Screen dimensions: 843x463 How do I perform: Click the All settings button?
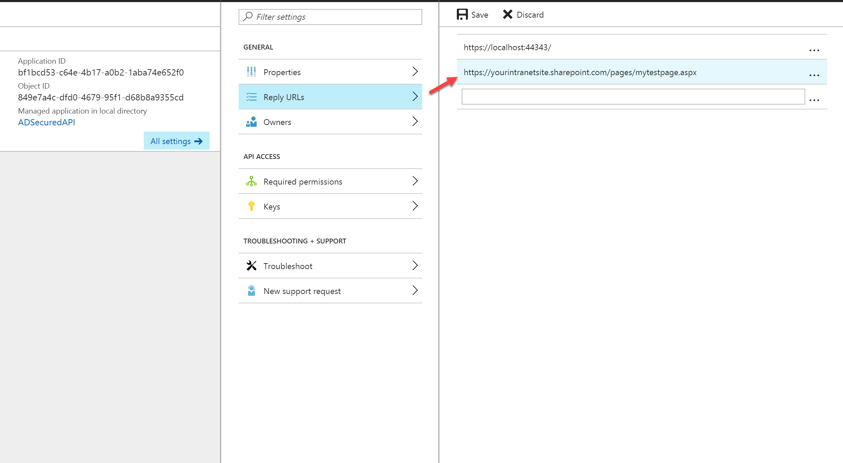pos(176,141)
